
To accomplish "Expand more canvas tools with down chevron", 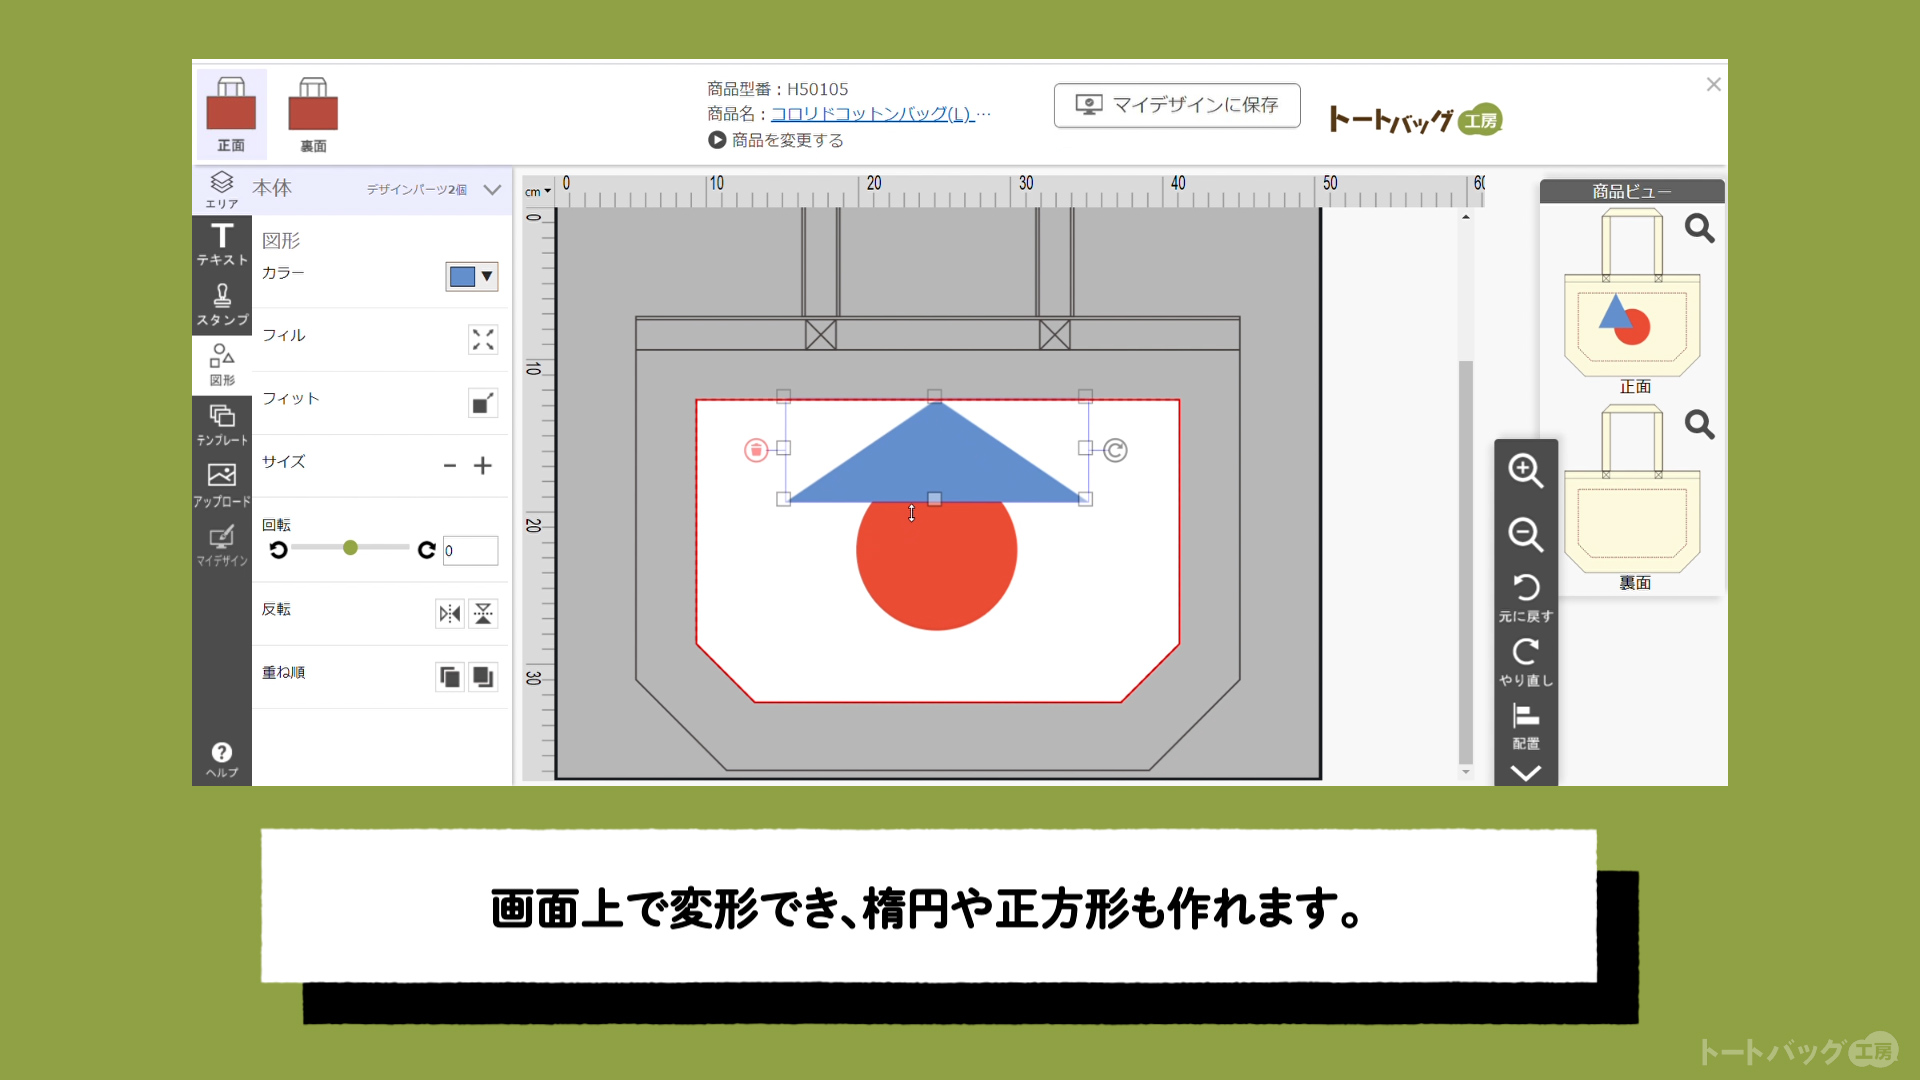I will click(x=1525, y=773).
